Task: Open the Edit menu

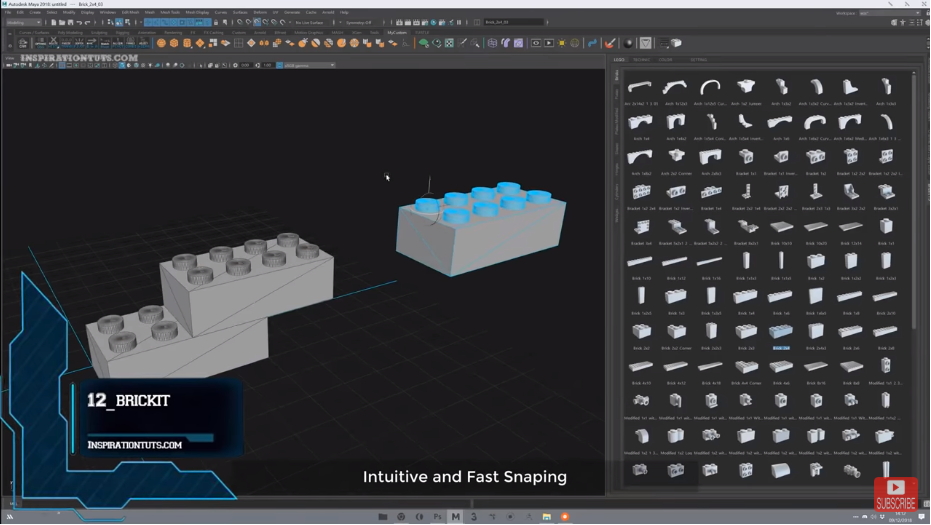Action: 20,12
